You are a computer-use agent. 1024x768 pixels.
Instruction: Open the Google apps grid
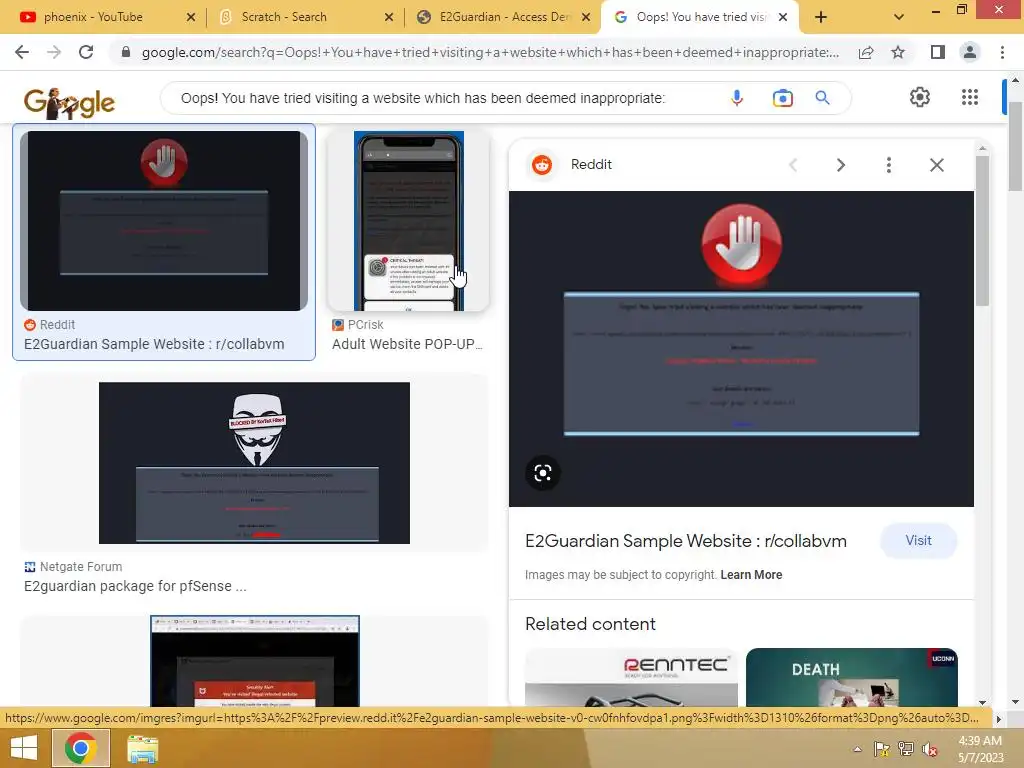pos(970,97)
